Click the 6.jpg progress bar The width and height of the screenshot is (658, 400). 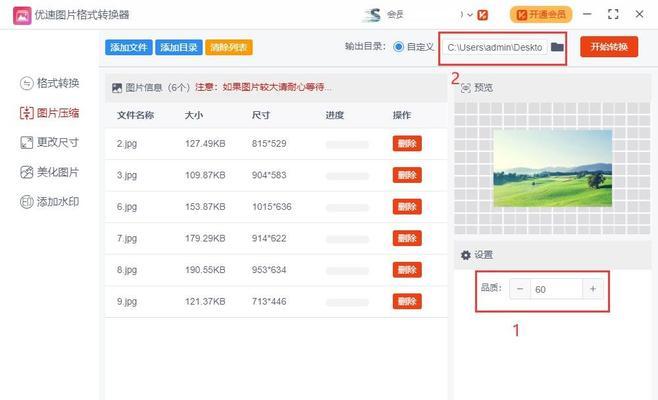(x=347, y=207)
